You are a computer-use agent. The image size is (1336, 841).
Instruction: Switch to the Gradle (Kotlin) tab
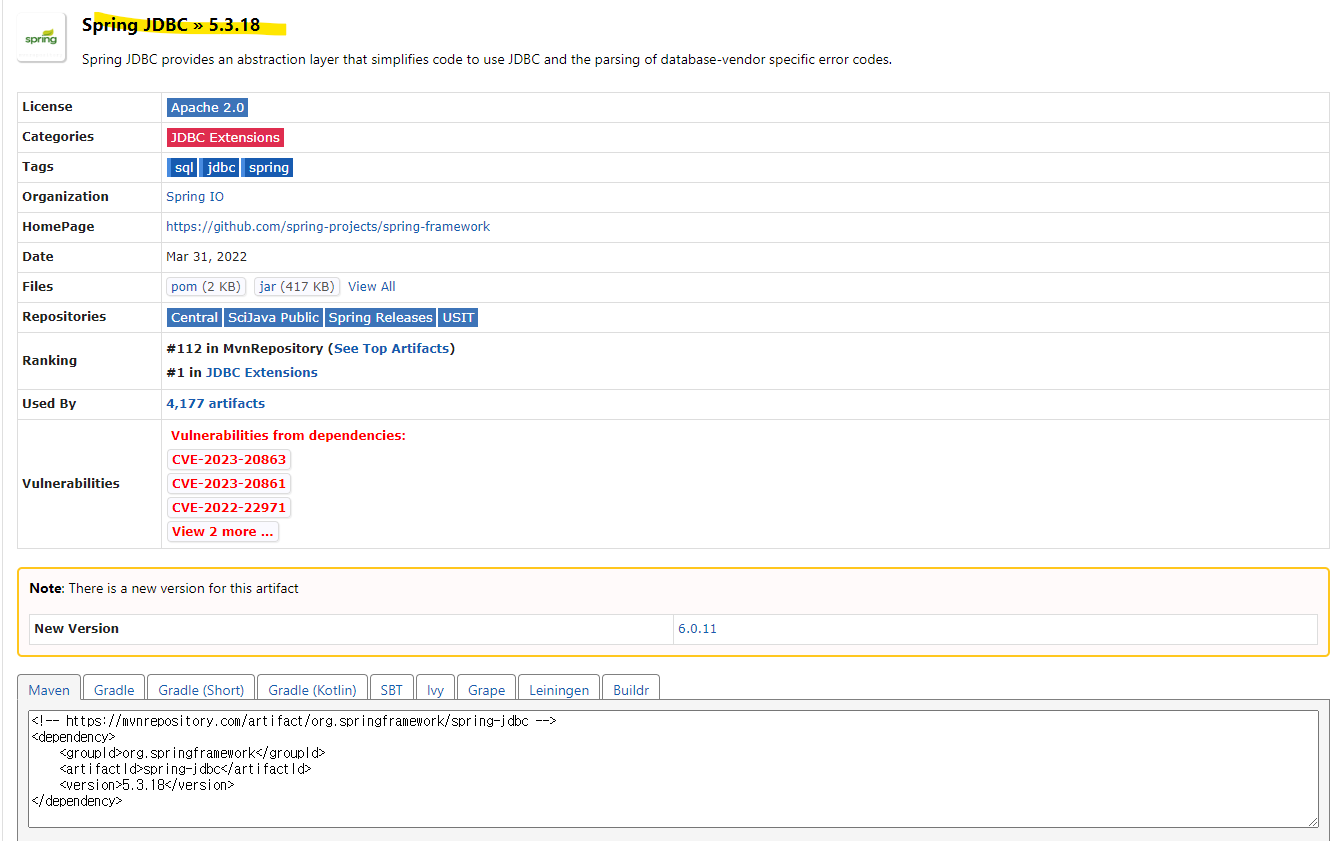(312, 690)
